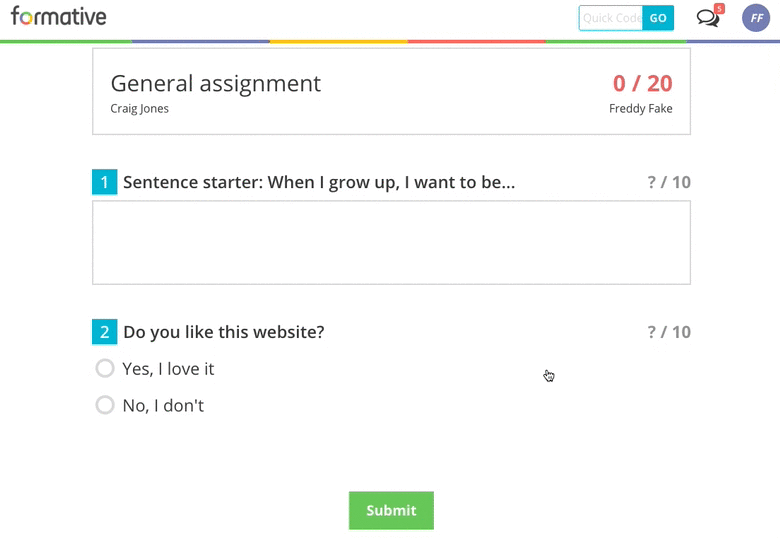Click the "Do you like this website?" question text
This screenshot has width=780, height=540.
[224, 332]
